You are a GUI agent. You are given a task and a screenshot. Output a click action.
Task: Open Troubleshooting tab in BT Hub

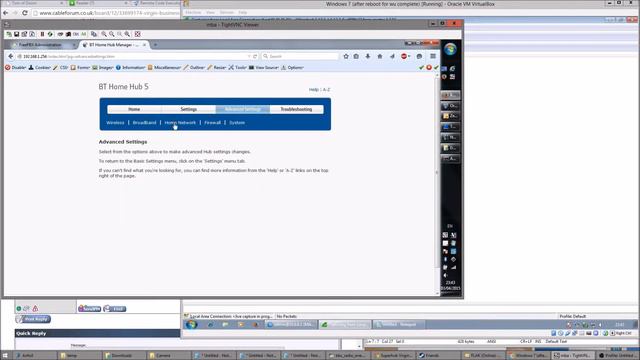tap(296, 109)
